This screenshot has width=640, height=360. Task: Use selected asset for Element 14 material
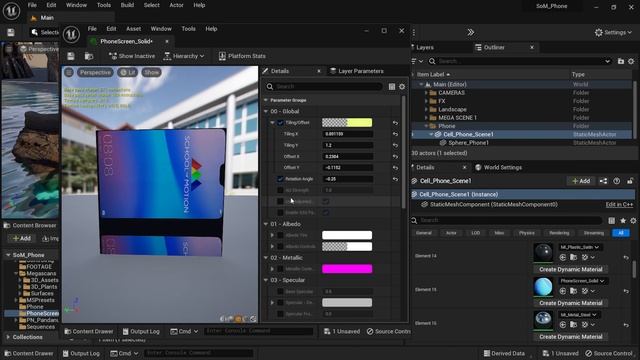tap(563, 257)
